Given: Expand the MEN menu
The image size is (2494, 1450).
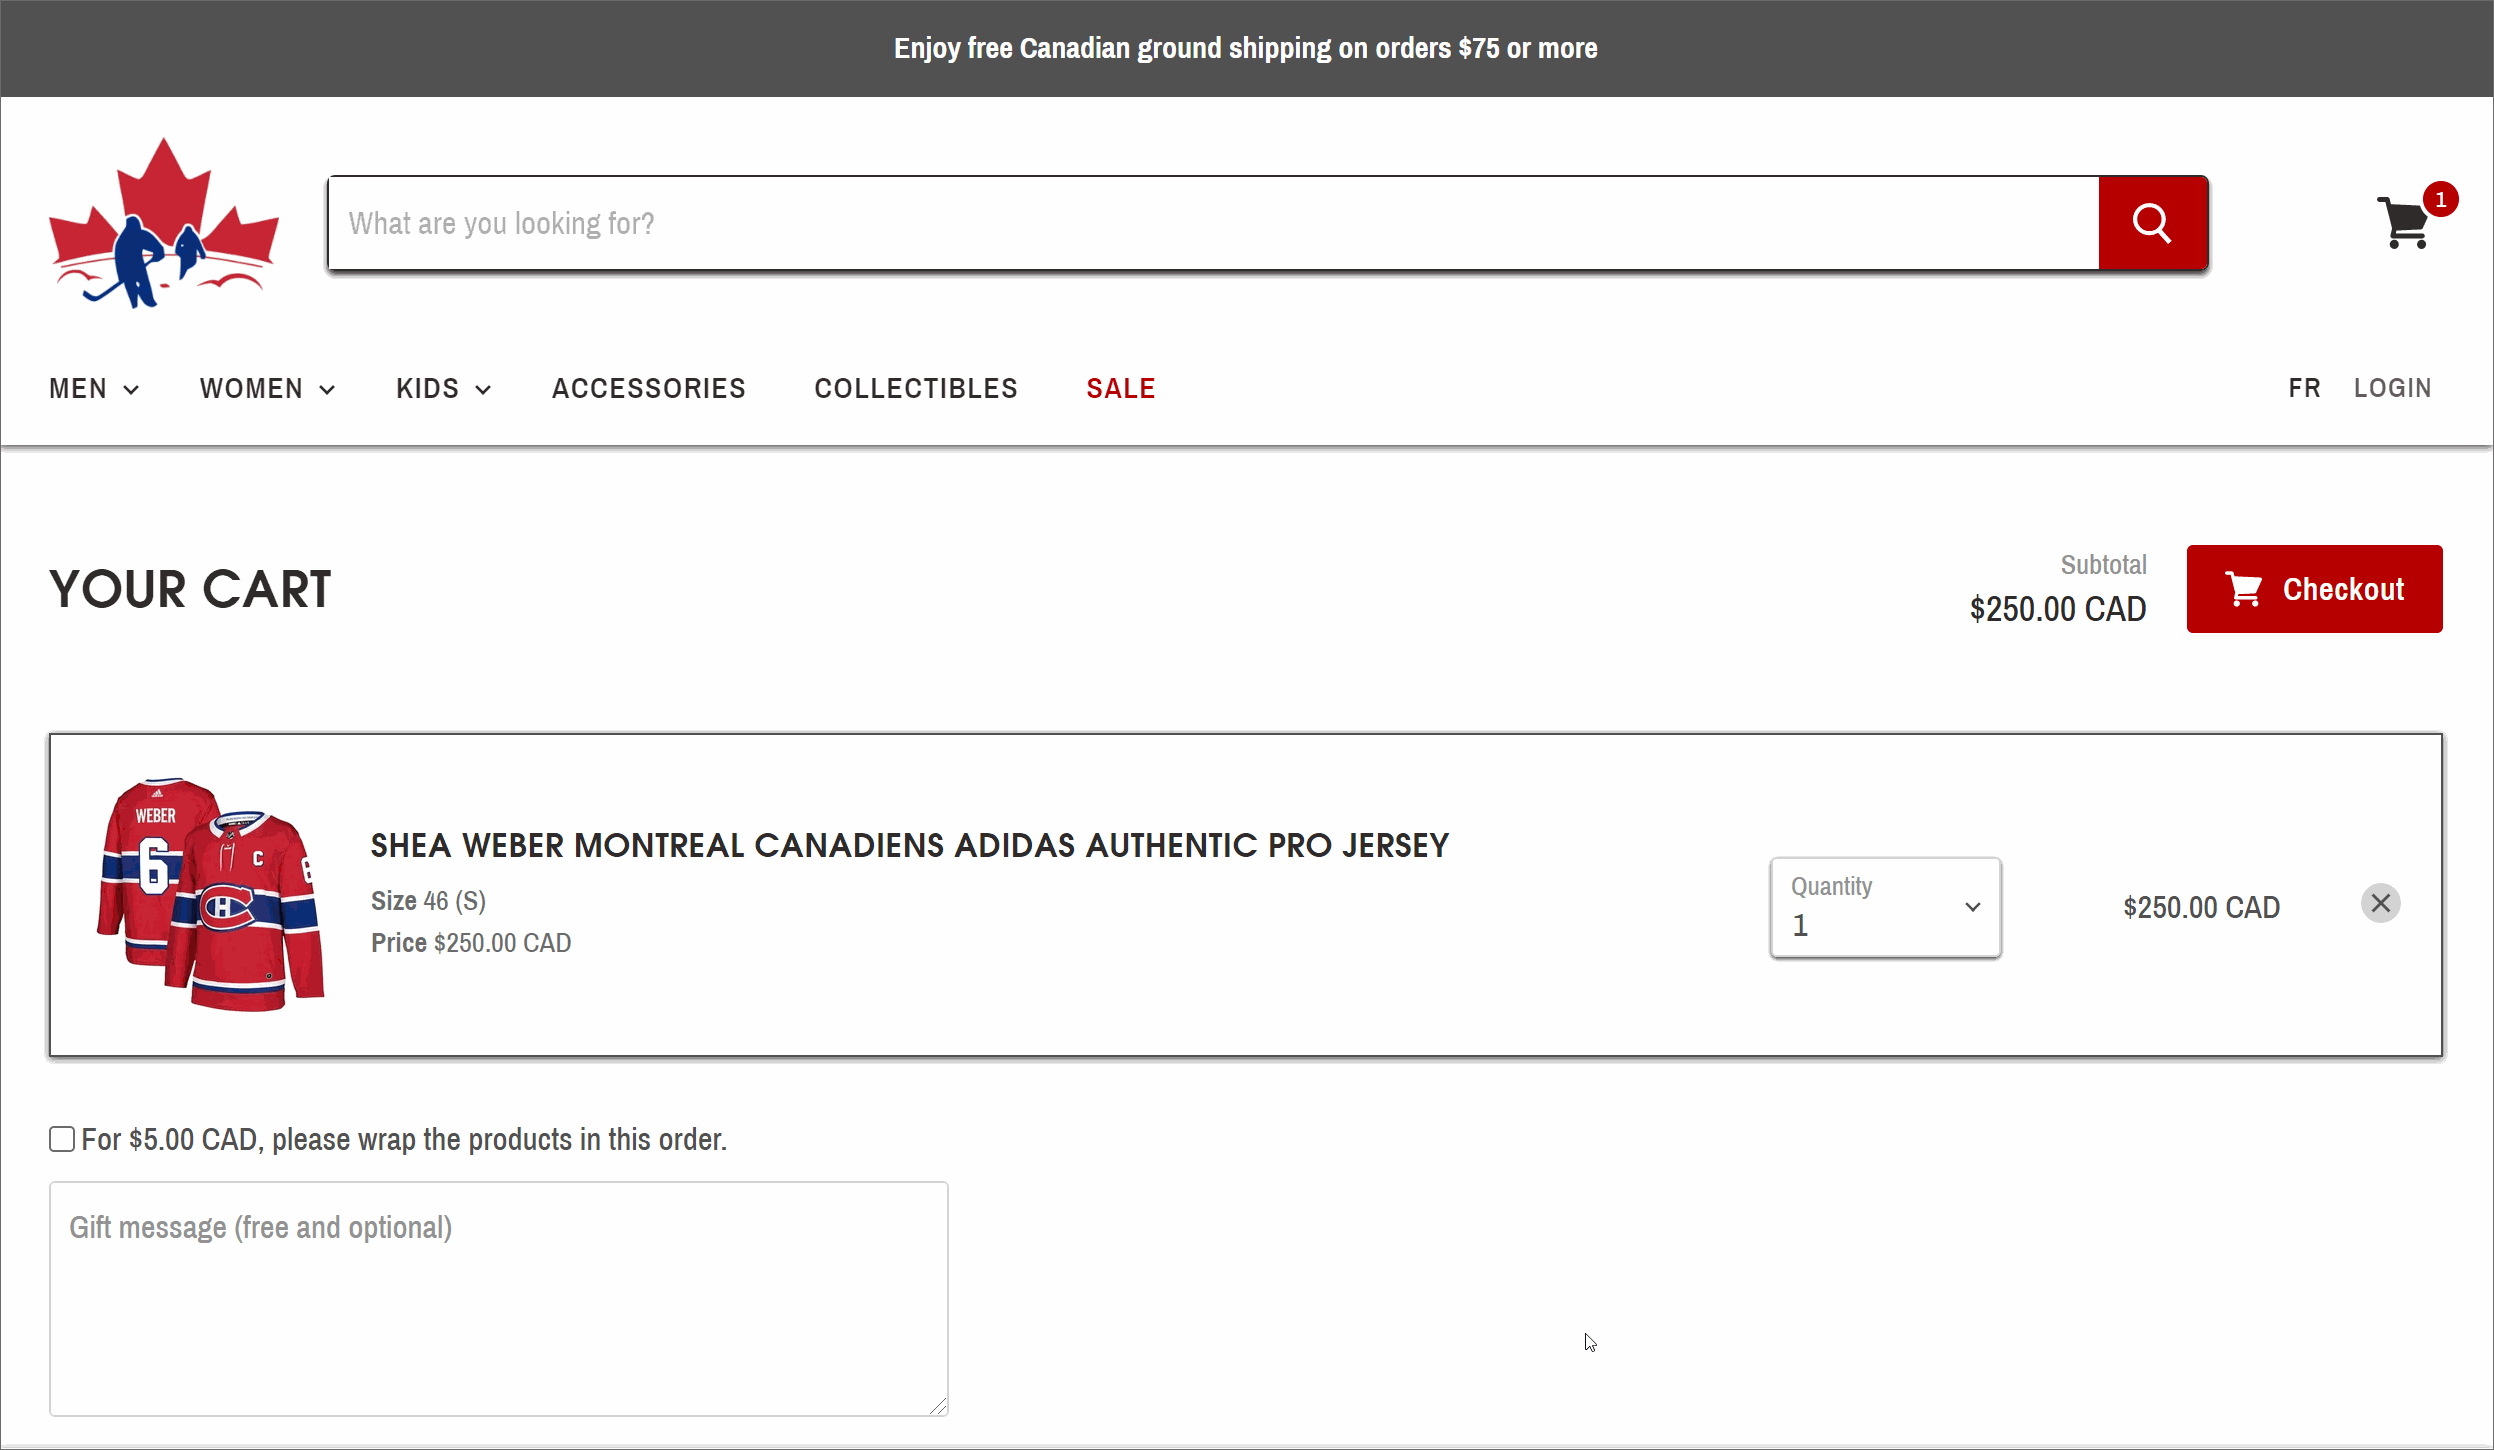Looking at the screenshot, I should (x=94, y=388).
